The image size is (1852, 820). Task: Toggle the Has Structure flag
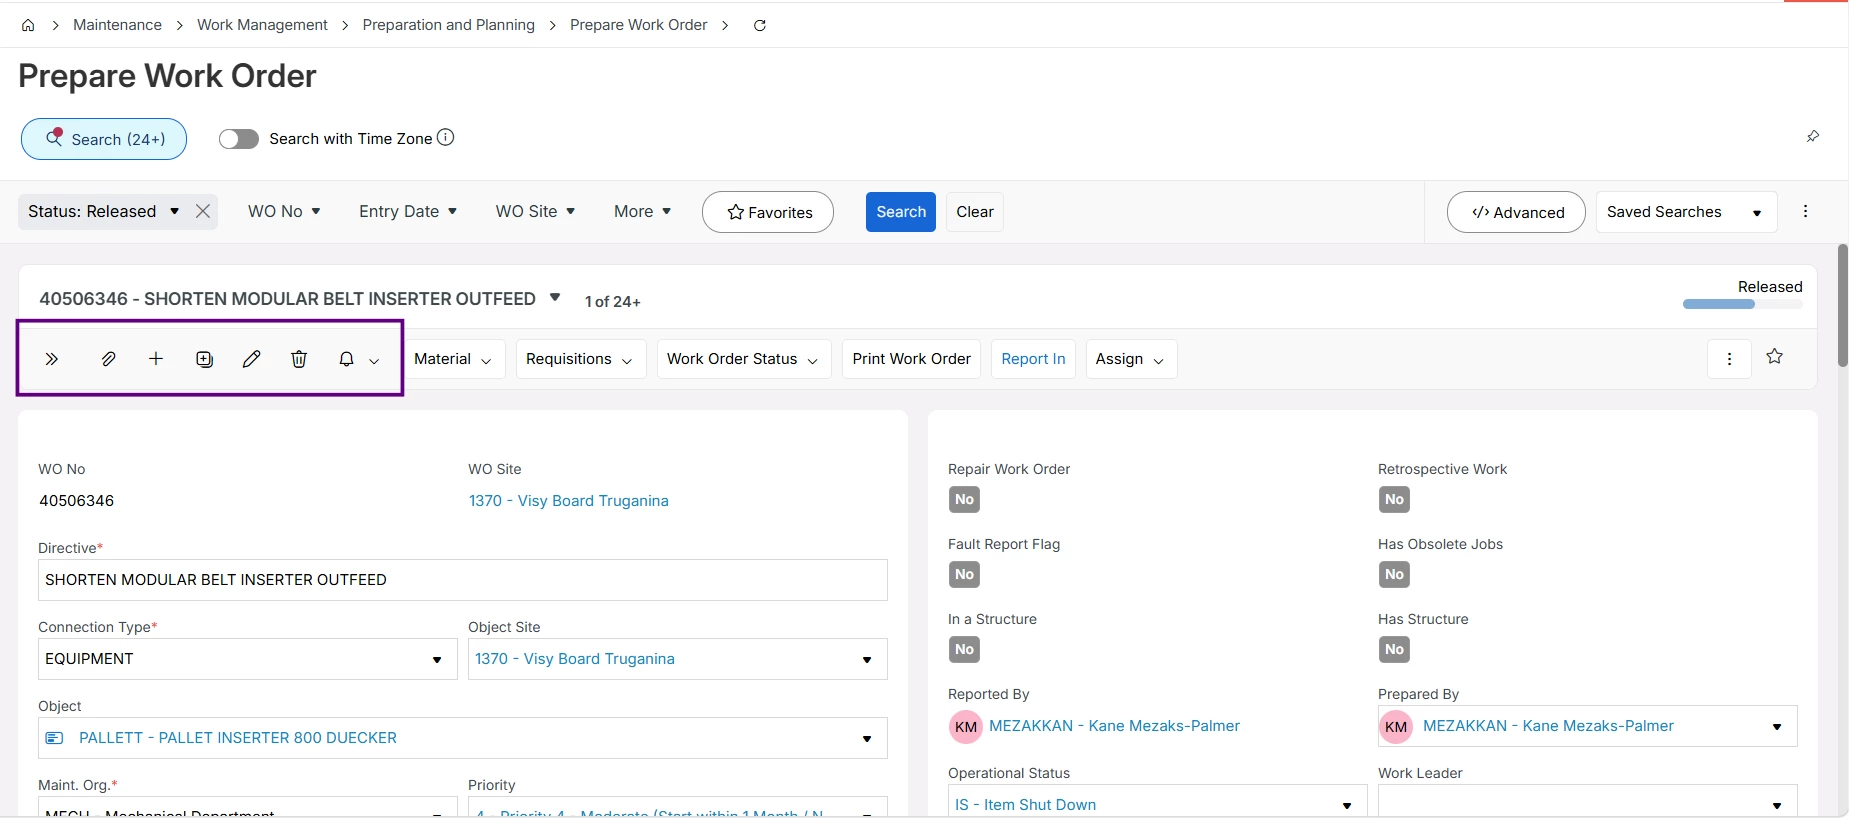click(x=1394, y=650)
